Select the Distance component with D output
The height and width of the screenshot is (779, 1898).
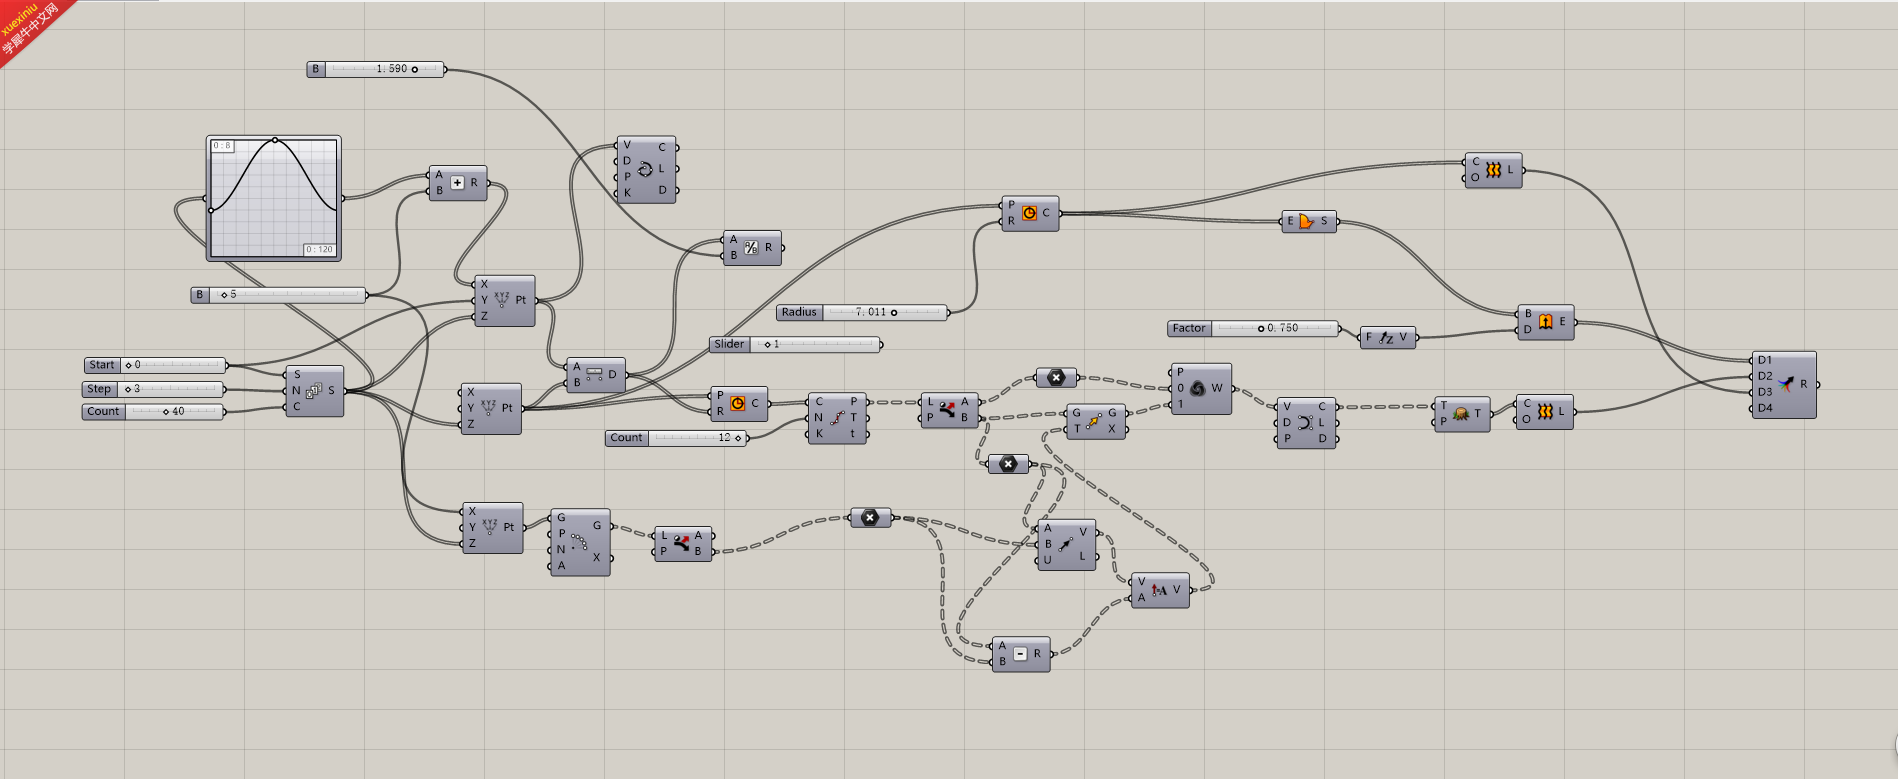[x=595, y=375]
